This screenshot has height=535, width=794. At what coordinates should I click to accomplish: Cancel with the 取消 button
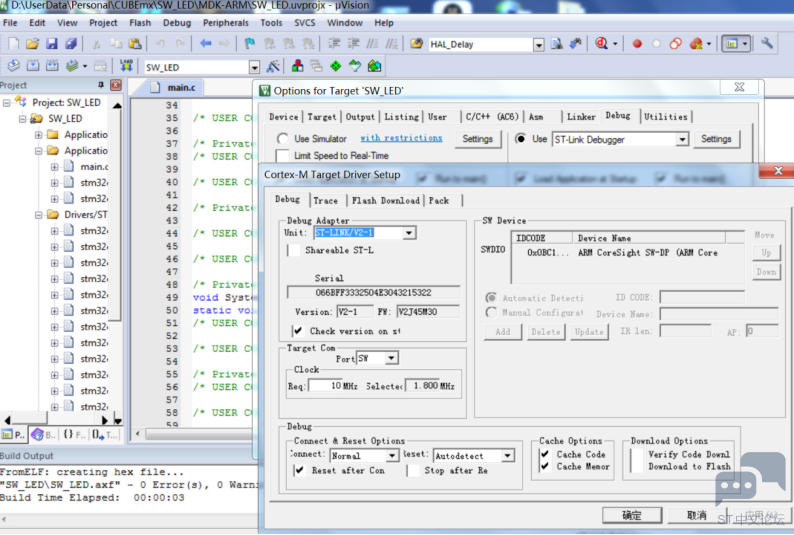(x=697, y=515)
